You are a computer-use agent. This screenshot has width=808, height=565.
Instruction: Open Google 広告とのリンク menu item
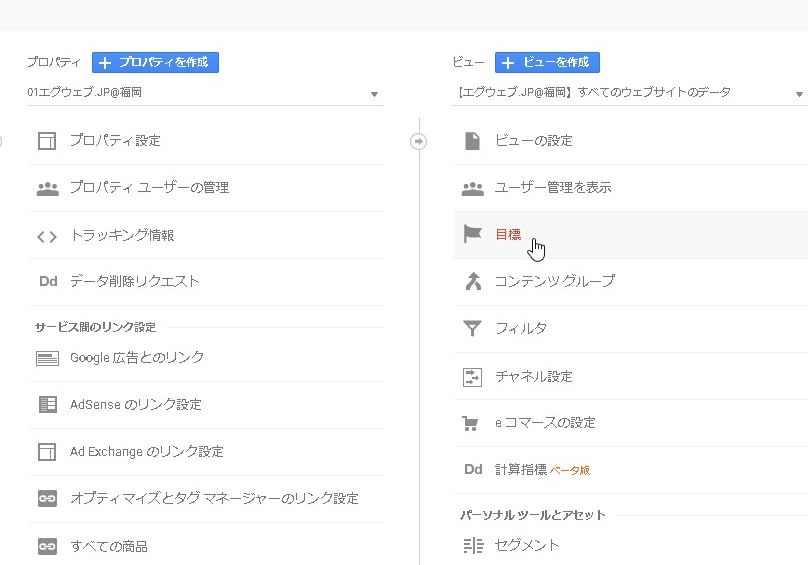point(137,358)
